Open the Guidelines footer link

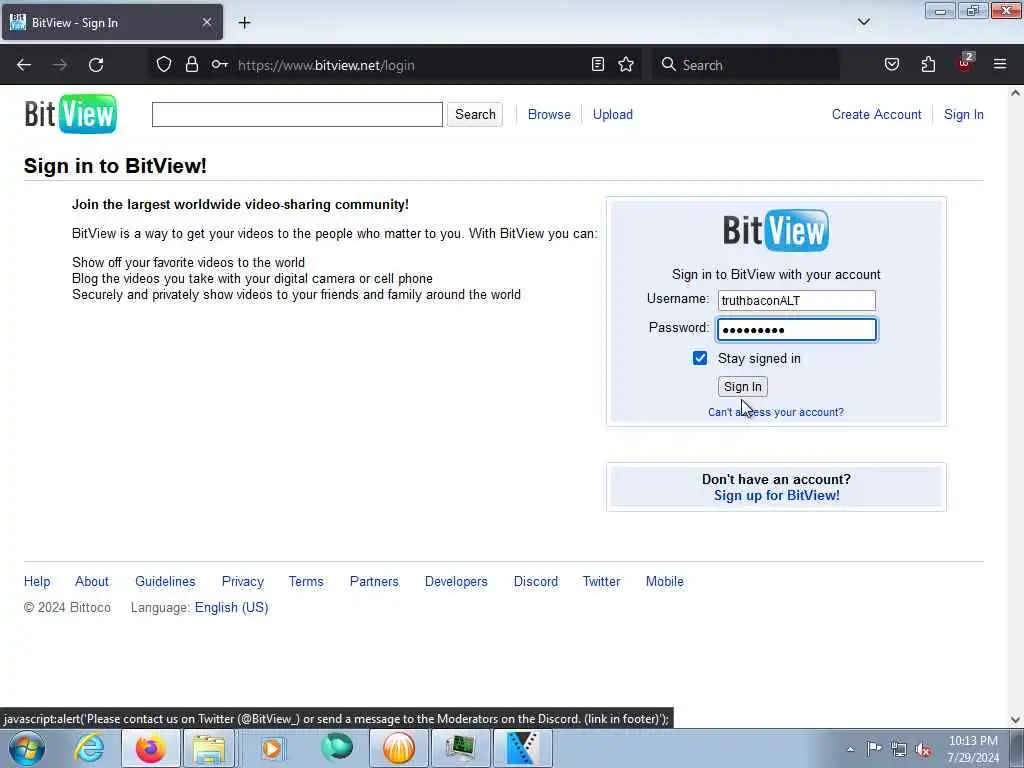(165, 581)
